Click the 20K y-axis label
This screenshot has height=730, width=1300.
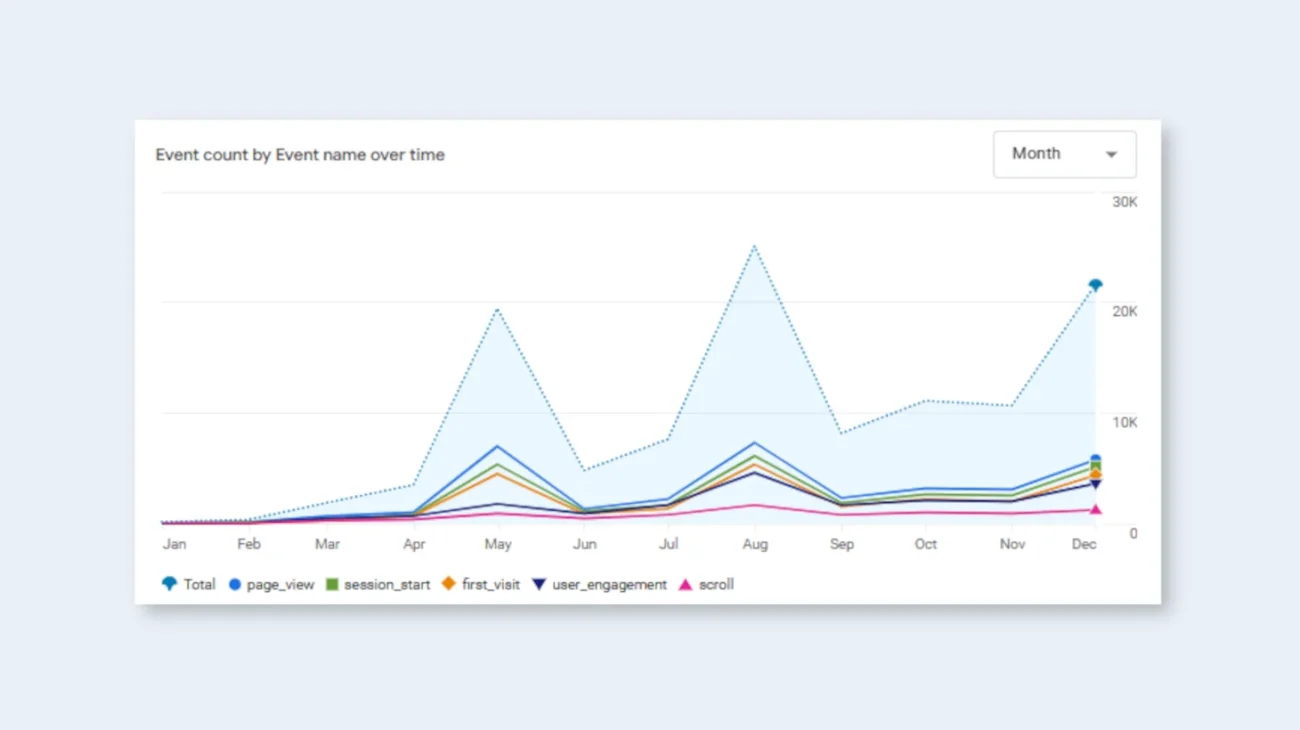(1125, 311)
